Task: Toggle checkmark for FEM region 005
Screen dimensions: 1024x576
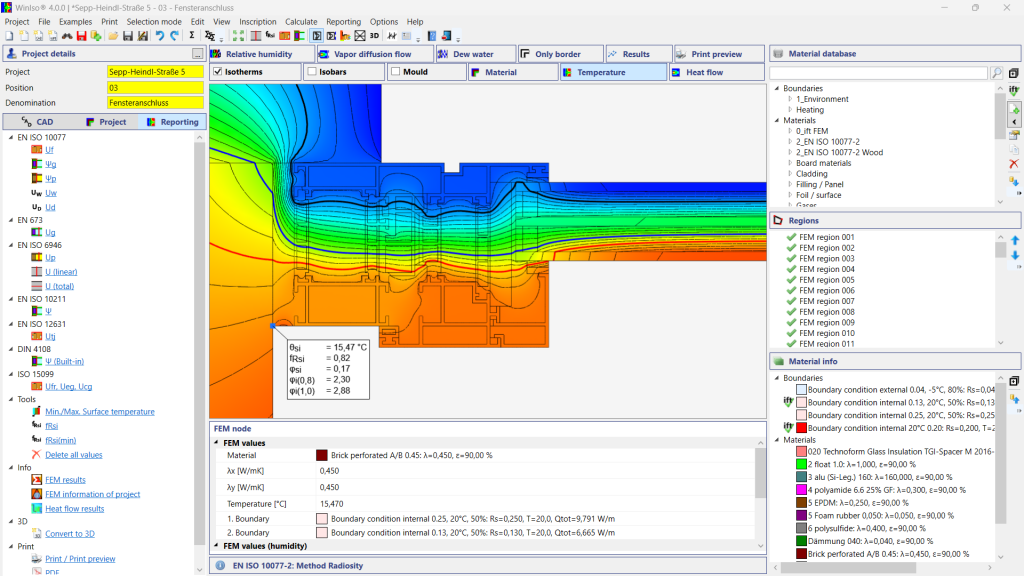Action: point(792,280)
